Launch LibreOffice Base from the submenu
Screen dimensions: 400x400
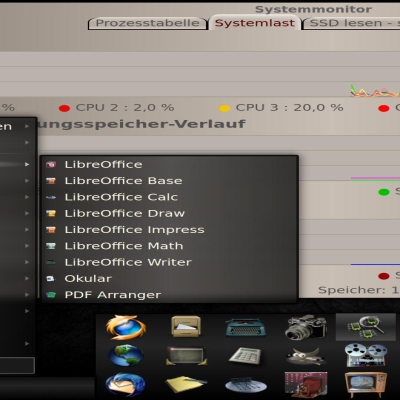[169, 181]
